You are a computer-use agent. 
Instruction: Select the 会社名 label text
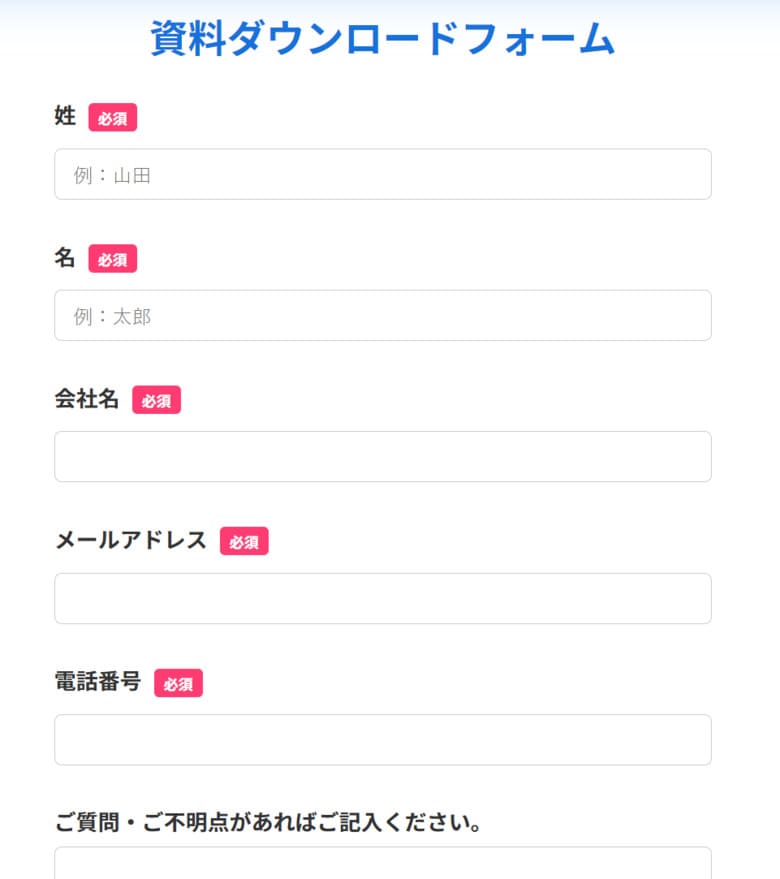(x=87, y=399)
